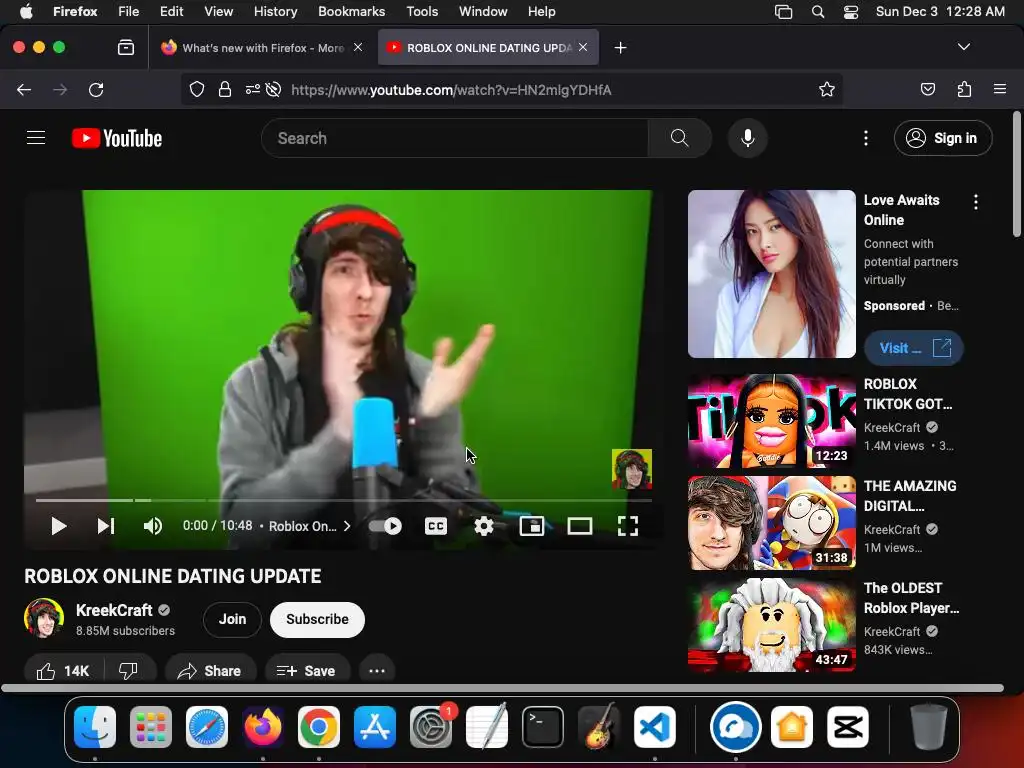This screenshot has height=768, width=1024.
Task: Click the Sign in button
Action: 943,138
